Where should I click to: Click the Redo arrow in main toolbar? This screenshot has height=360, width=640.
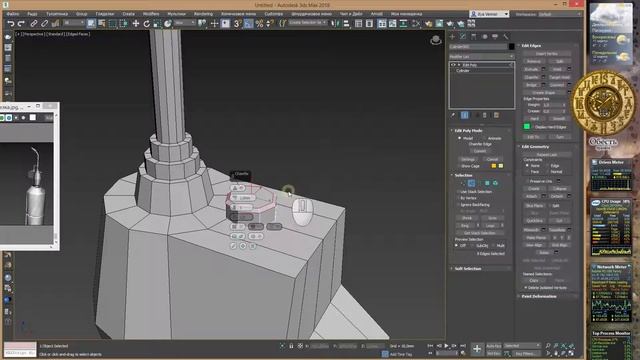pos(21,24)
